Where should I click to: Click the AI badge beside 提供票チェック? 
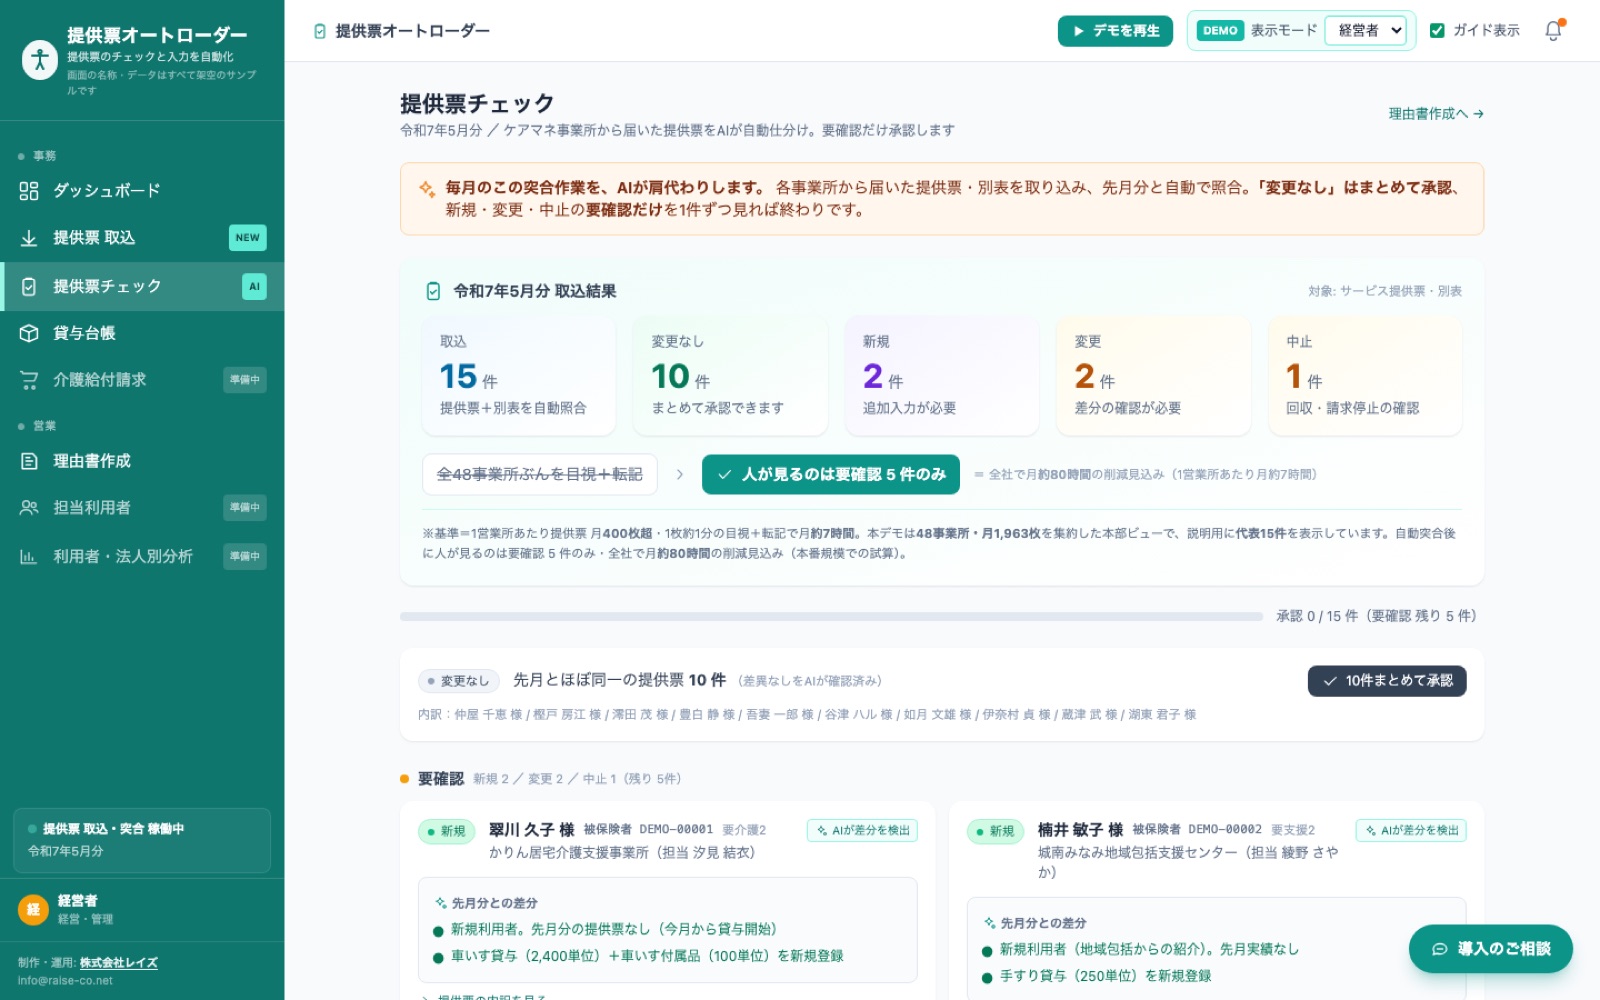coord(254,286)
